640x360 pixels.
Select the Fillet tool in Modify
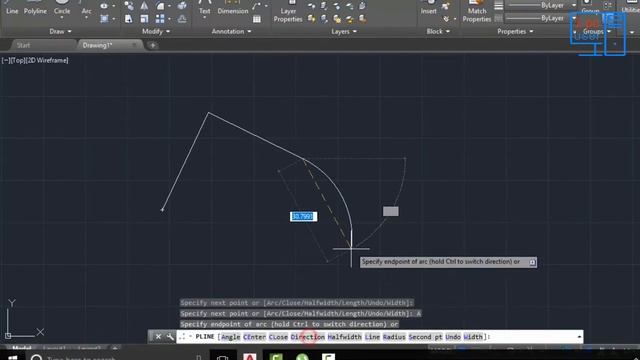[x=160, y=6]
